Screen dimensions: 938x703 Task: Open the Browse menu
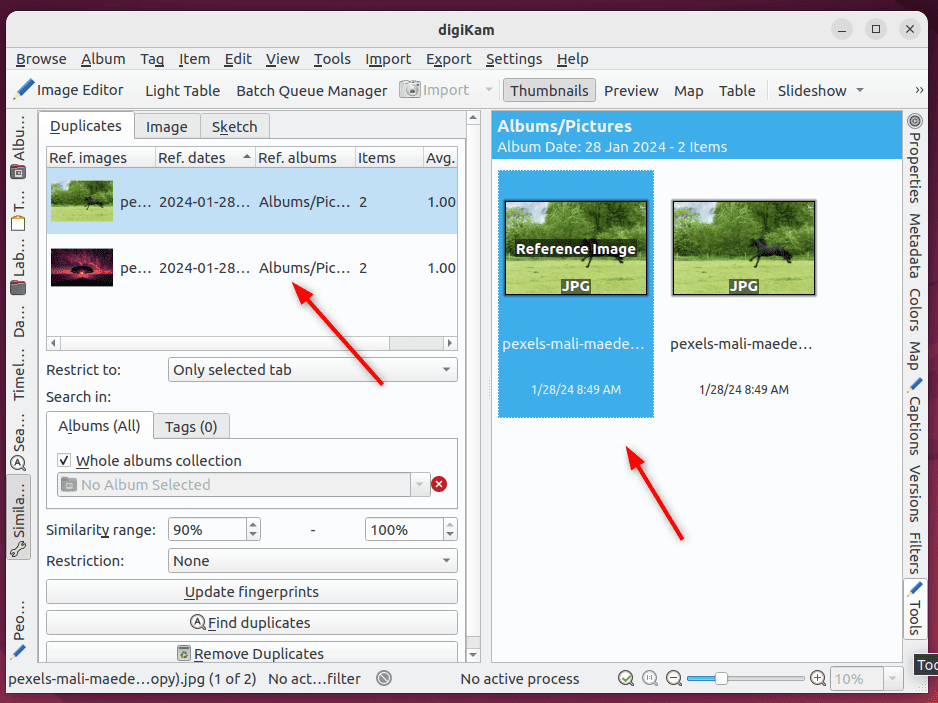pyautogui.click(x=41, y=59)
